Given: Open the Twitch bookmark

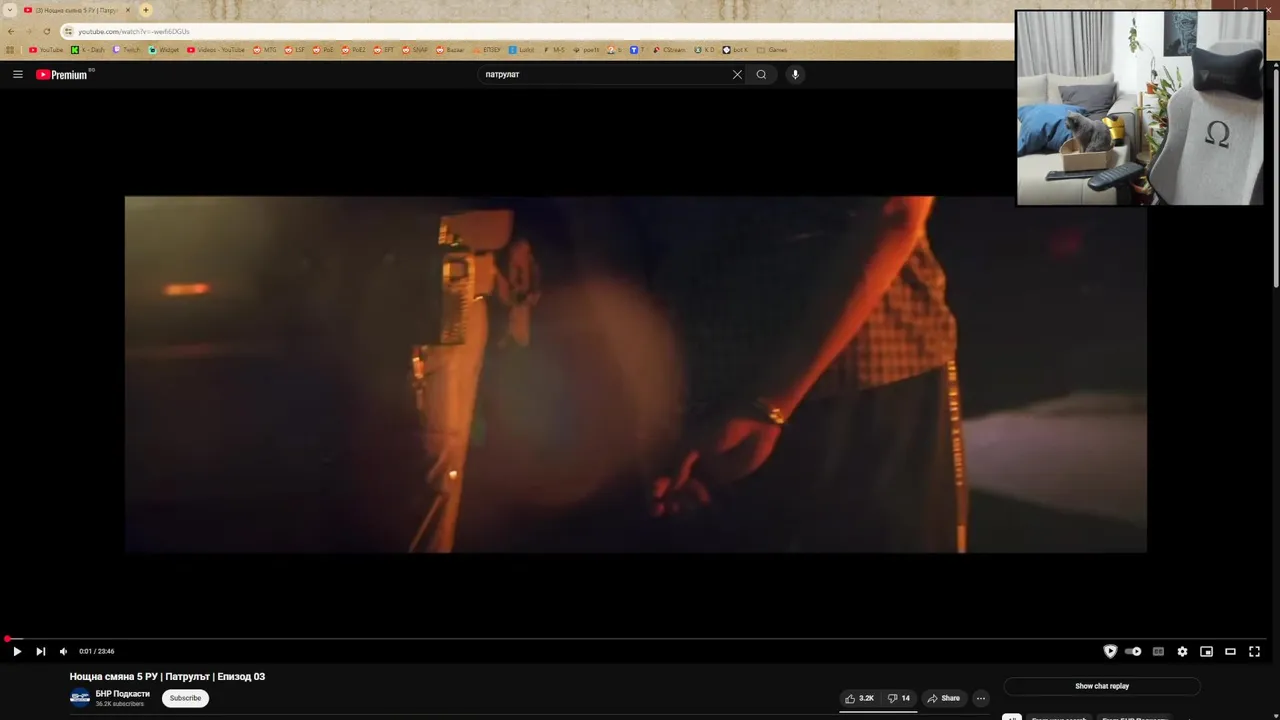Looking at the screenshot, I should point(127,50).
